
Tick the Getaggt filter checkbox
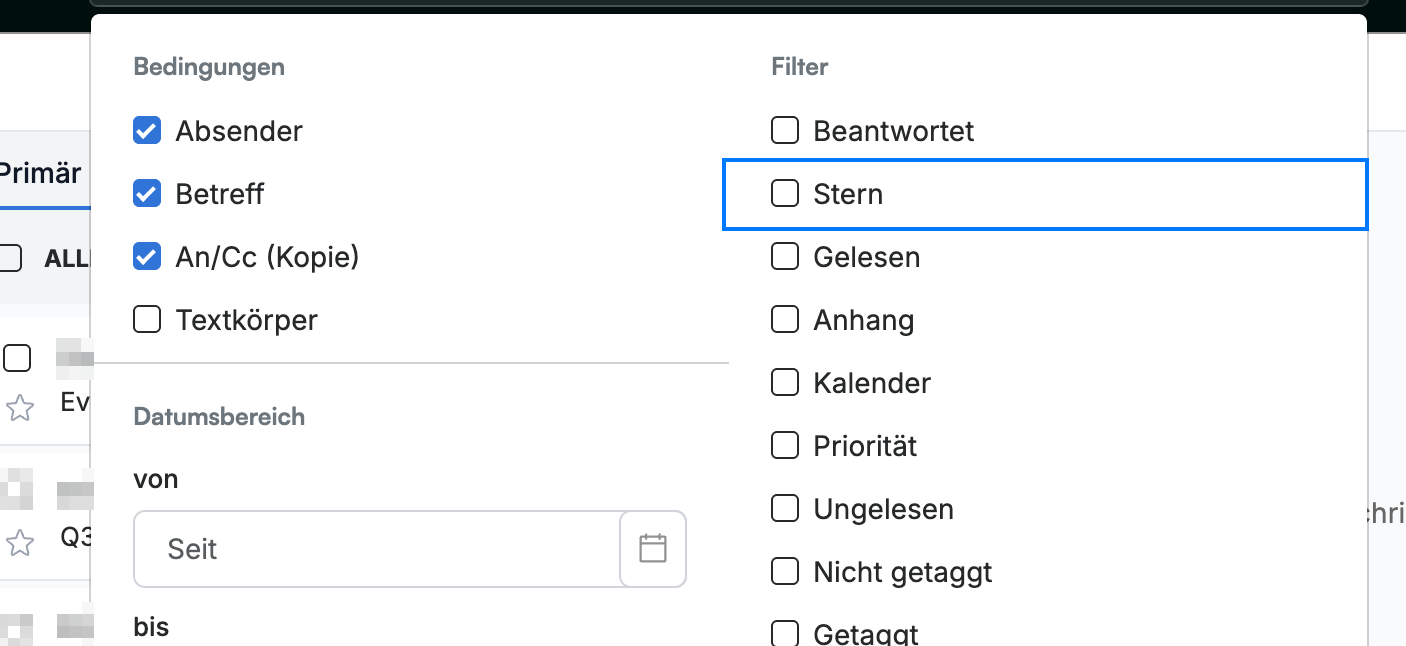tap(785, 634)
